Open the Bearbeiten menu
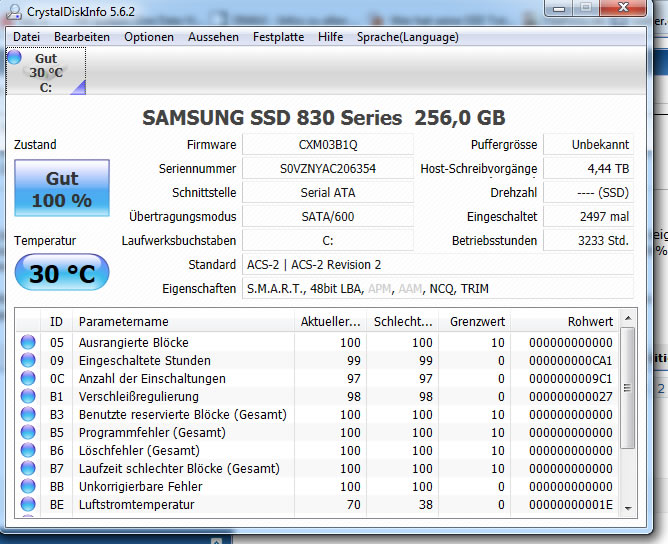This screenshot has width=668, height=544. pyautogui.click(x=82, y=37)
